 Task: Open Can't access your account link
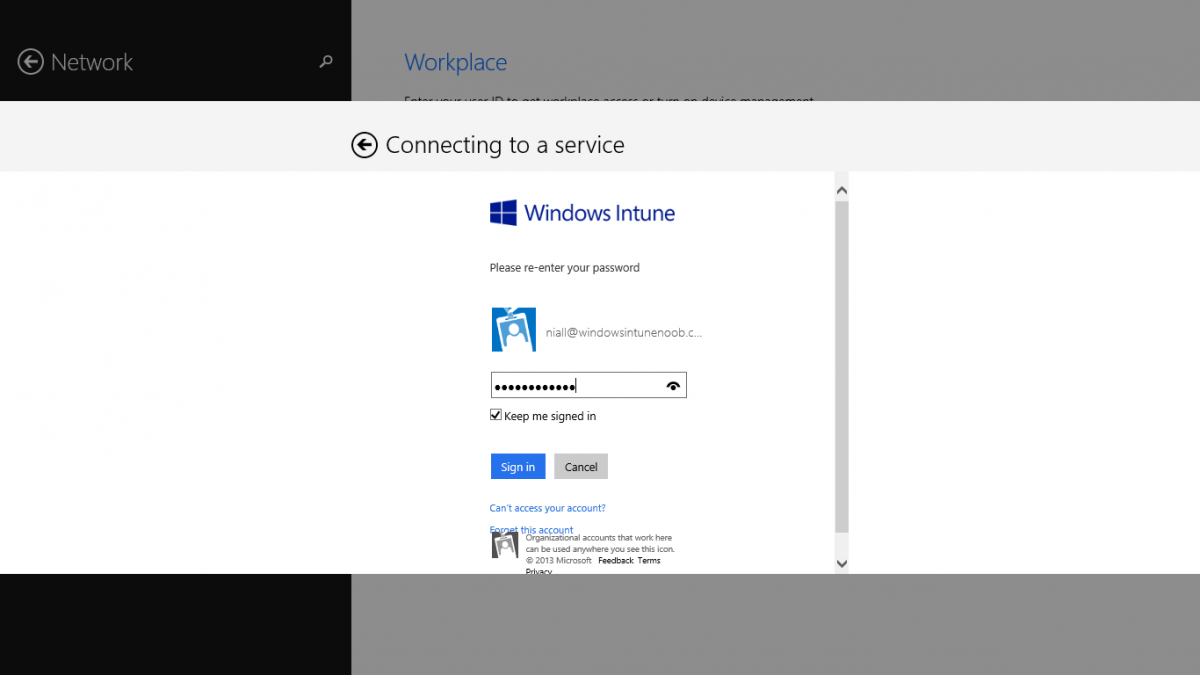[547, 508]
